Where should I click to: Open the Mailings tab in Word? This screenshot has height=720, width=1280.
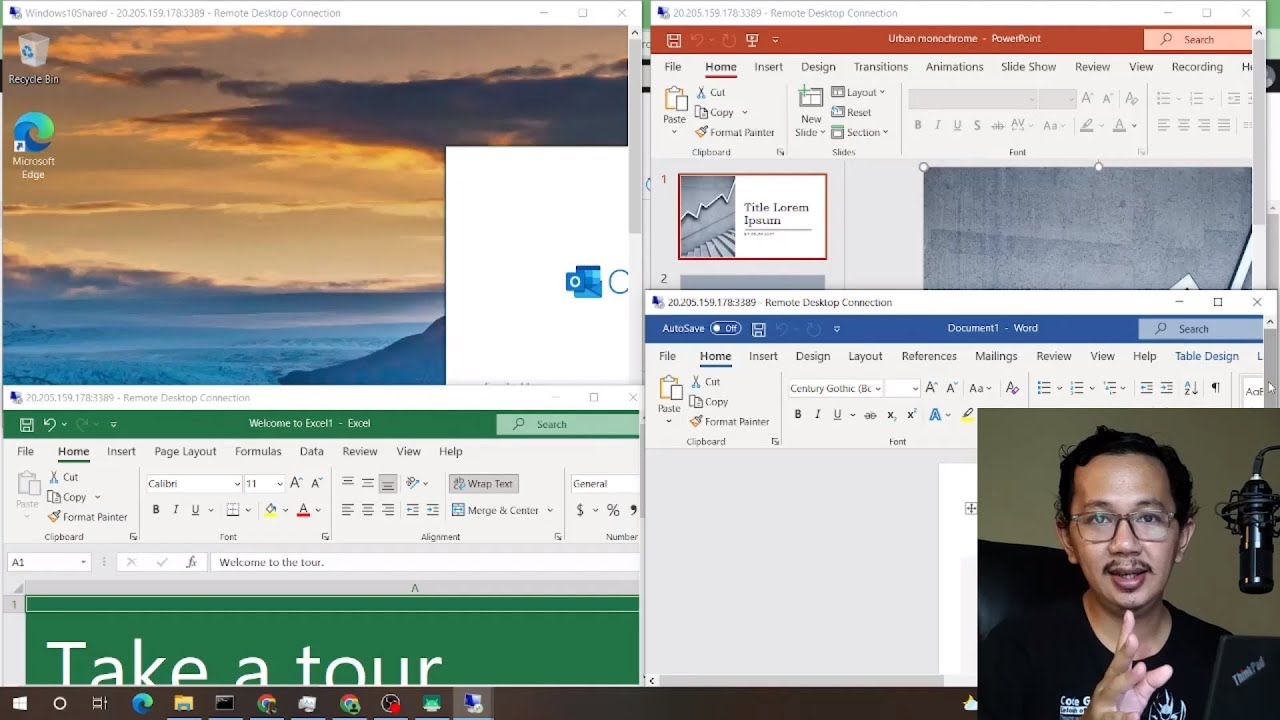[x=996, y=356]
